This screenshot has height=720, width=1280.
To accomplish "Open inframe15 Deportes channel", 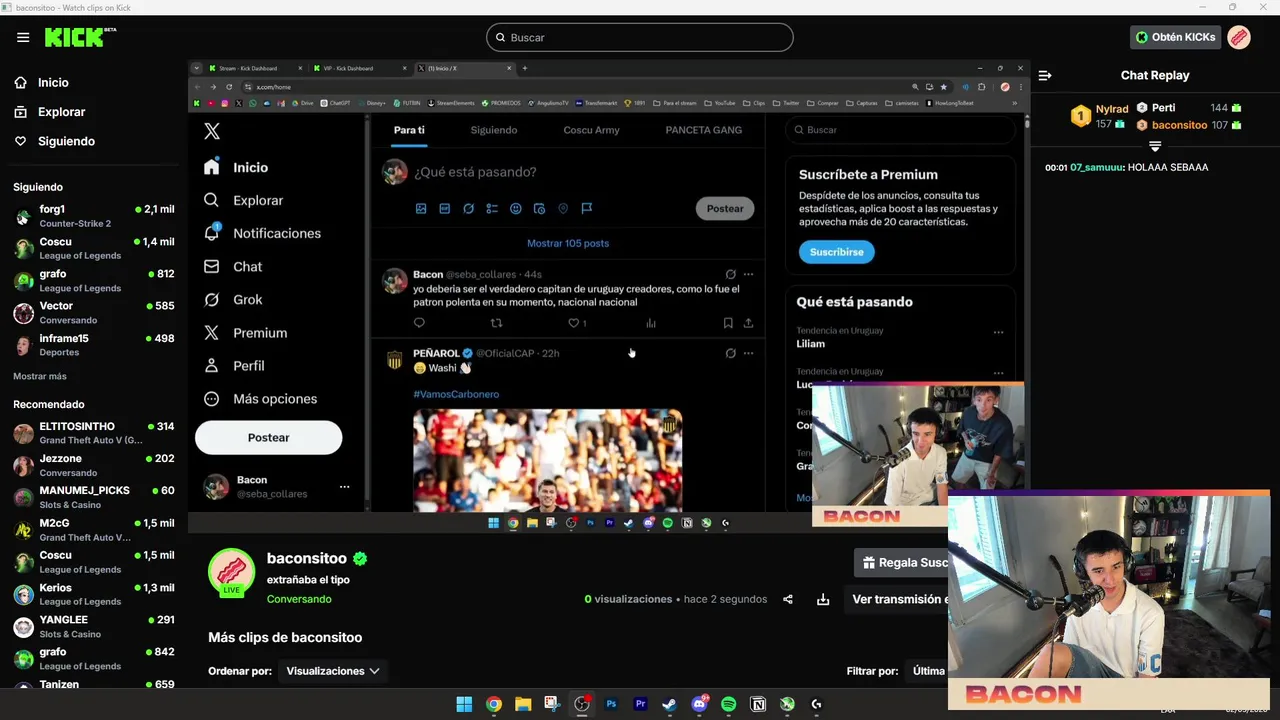I will [94, 345].
